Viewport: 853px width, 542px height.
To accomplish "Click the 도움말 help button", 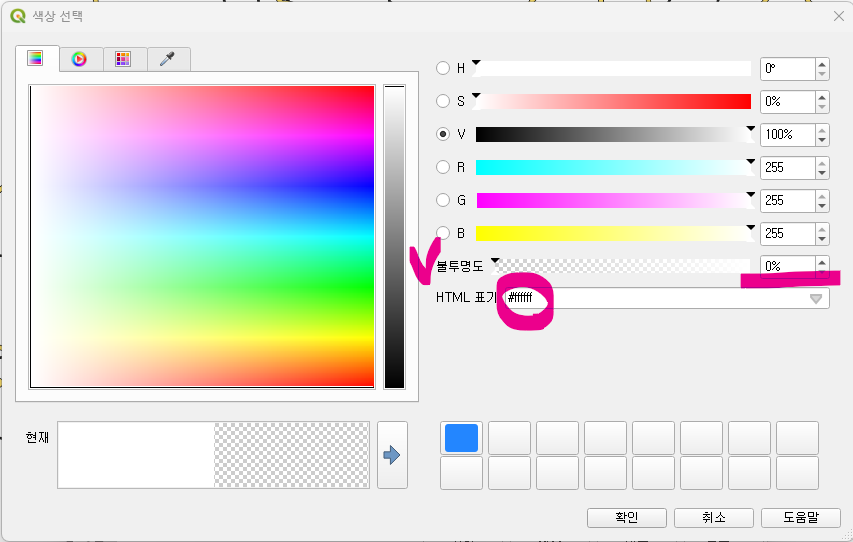I will point(801,518).
